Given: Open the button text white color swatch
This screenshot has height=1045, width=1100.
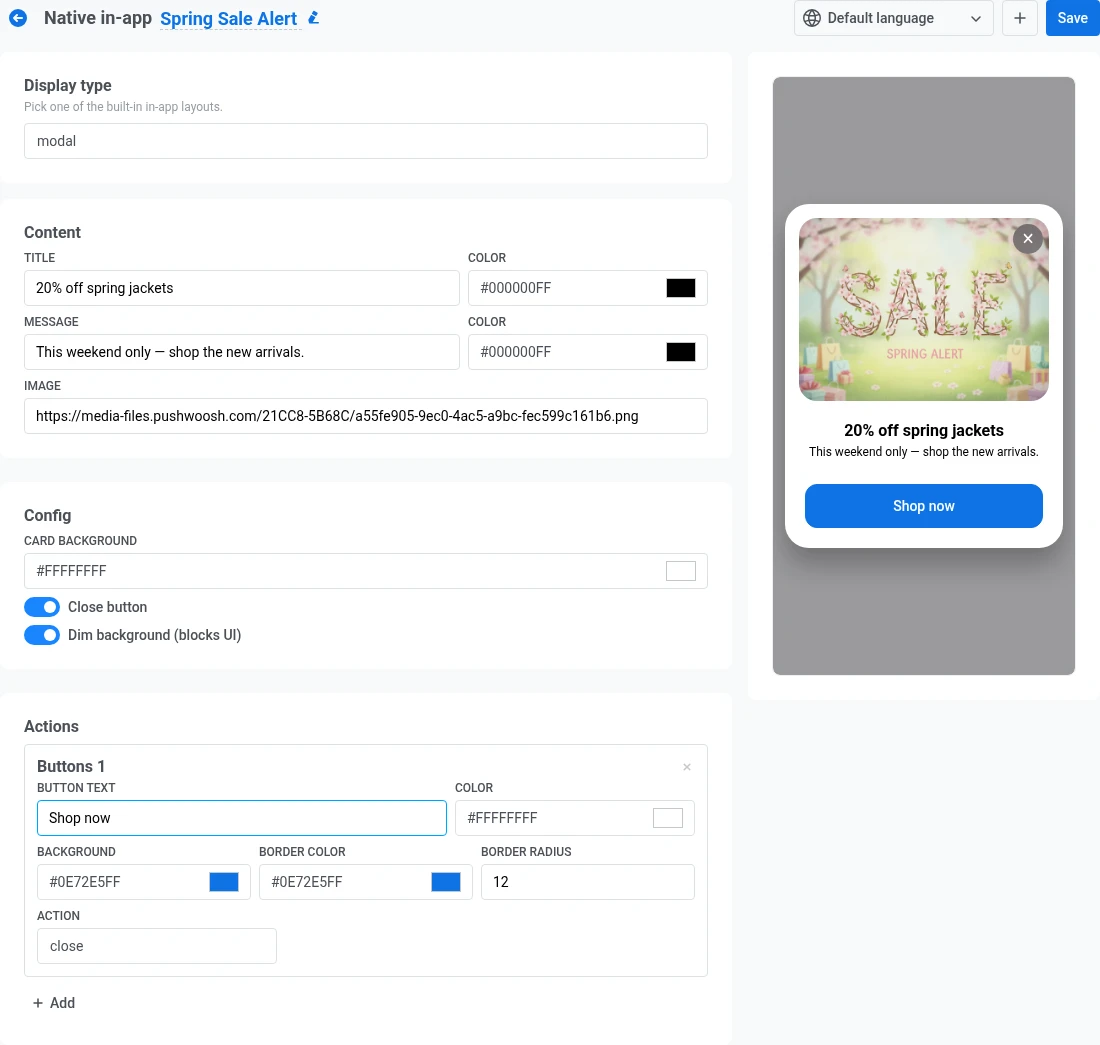Looking at the screenshot, I should coord(668,818).
